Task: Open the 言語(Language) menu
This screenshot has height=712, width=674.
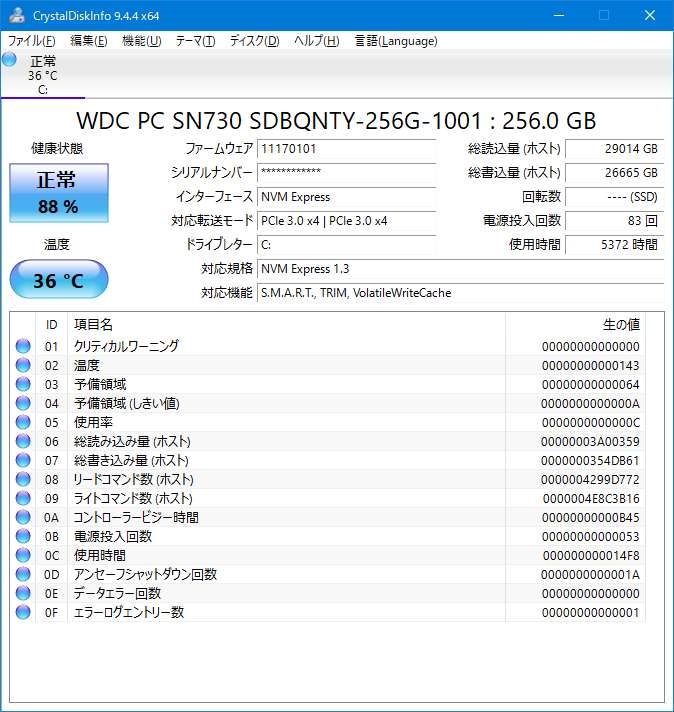Action: click(396, 41)
